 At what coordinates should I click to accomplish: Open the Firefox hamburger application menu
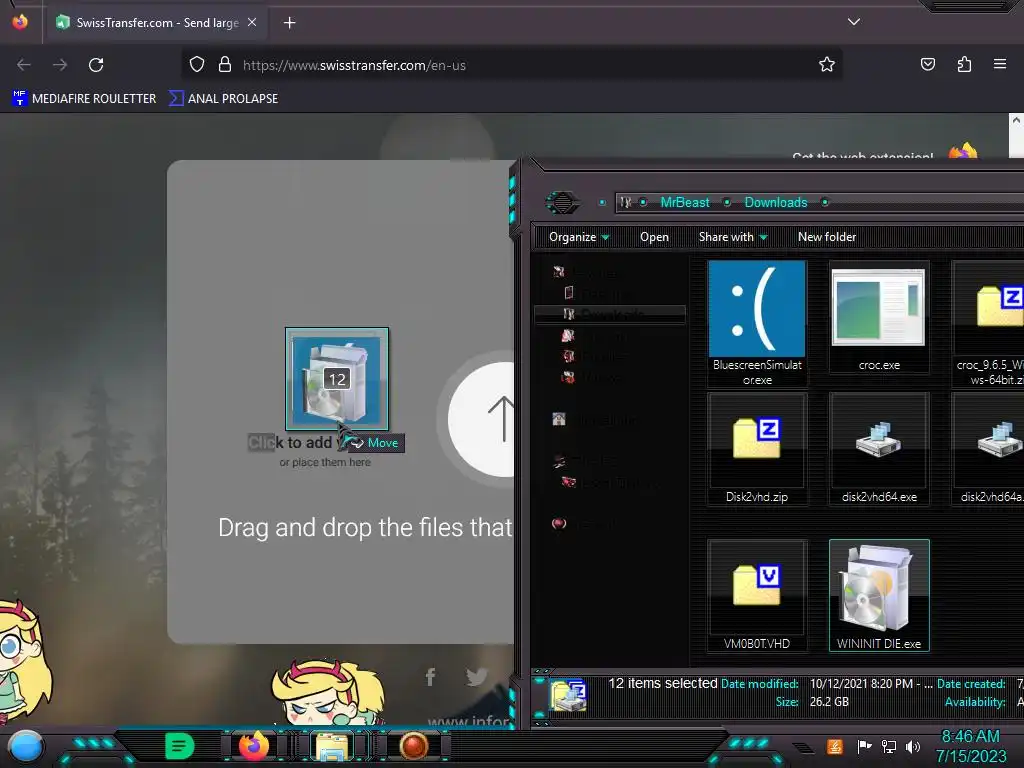pos(1000,64)
